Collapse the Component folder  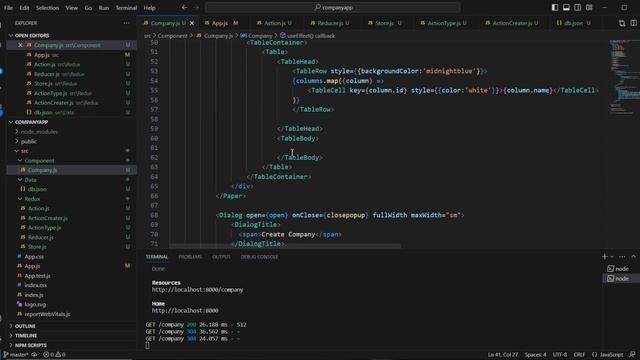click(39, 161)
